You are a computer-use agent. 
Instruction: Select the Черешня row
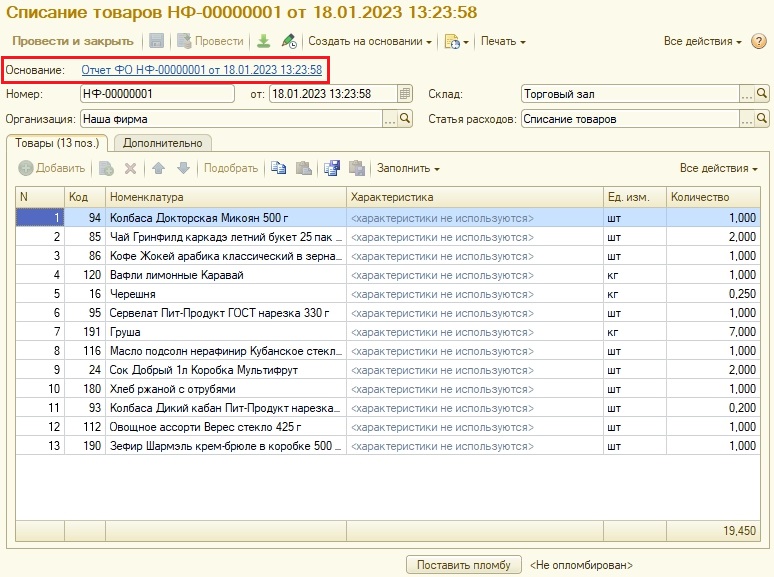click(x=387, y=294)
